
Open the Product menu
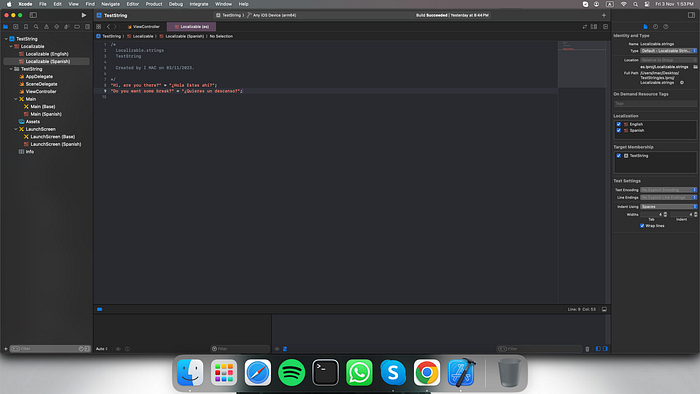(154, 4)
